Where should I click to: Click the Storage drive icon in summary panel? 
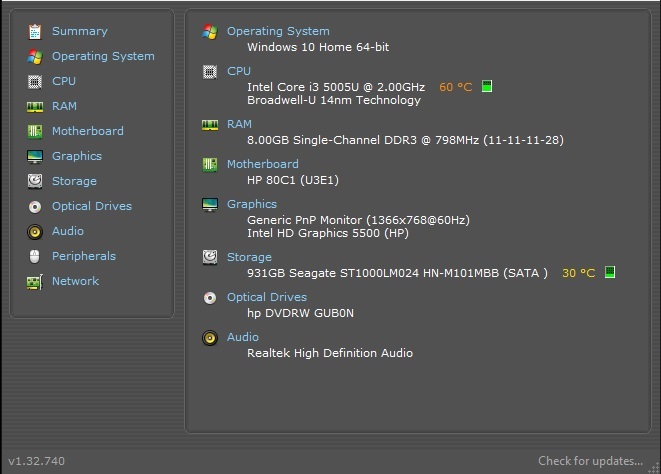tap(210, 257)
